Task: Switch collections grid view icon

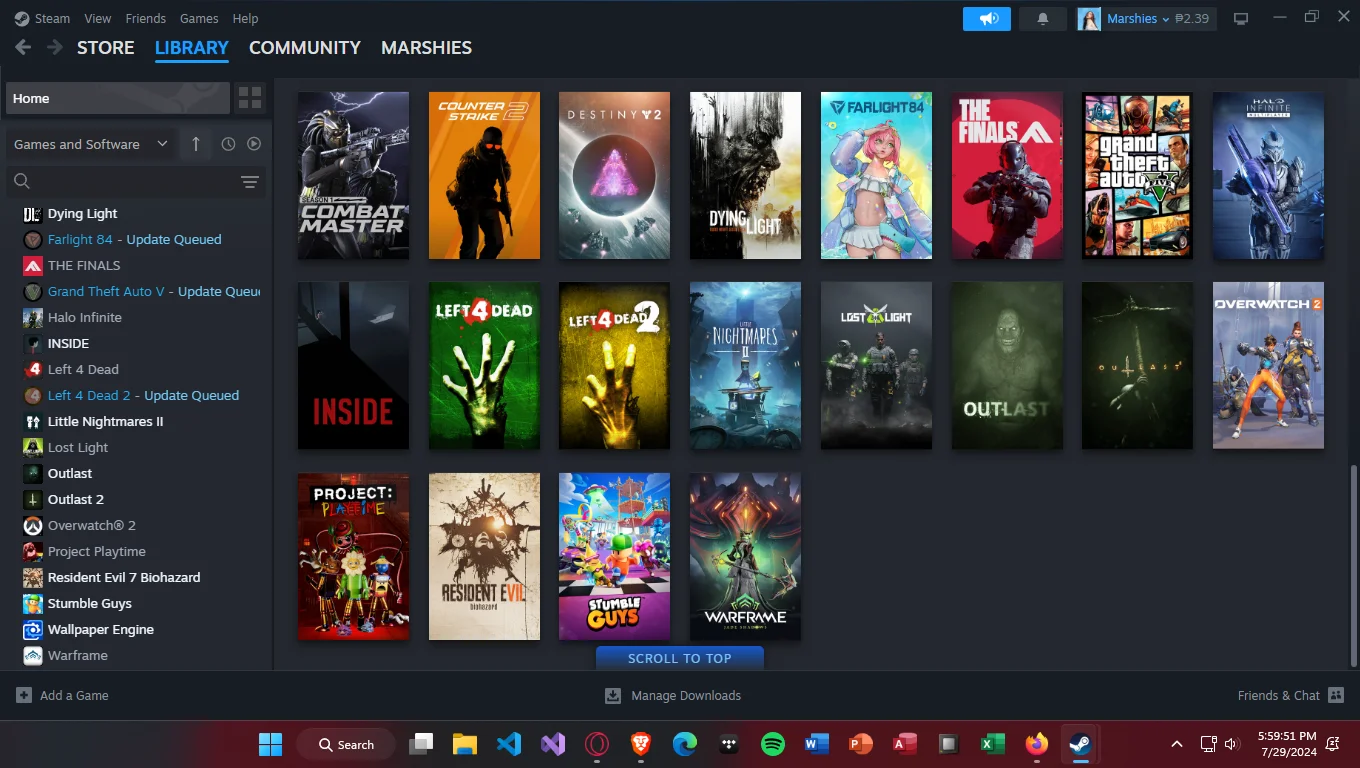Action: click(x=250, y=98)
